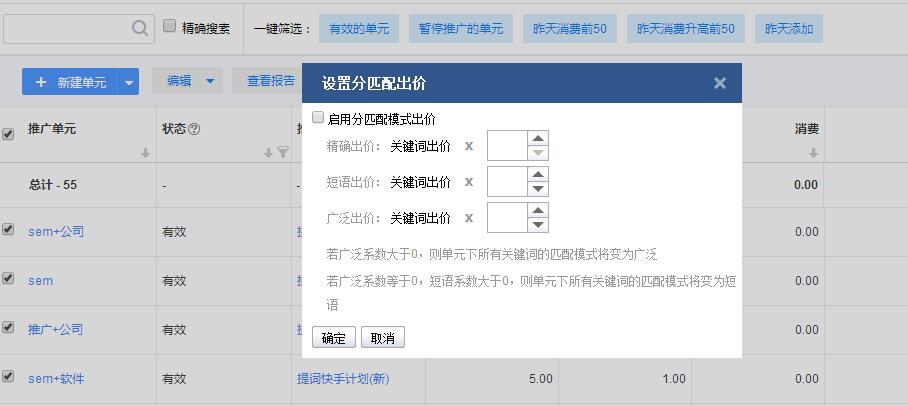Click the 状态 help question icon
This screenshot has width=908, height=406.
point(195,129)
